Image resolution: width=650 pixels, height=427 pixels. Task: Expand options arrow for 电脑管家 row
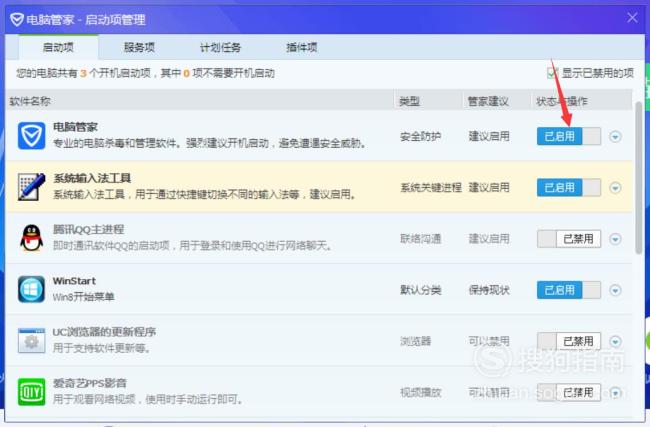(x=615, y=136)
